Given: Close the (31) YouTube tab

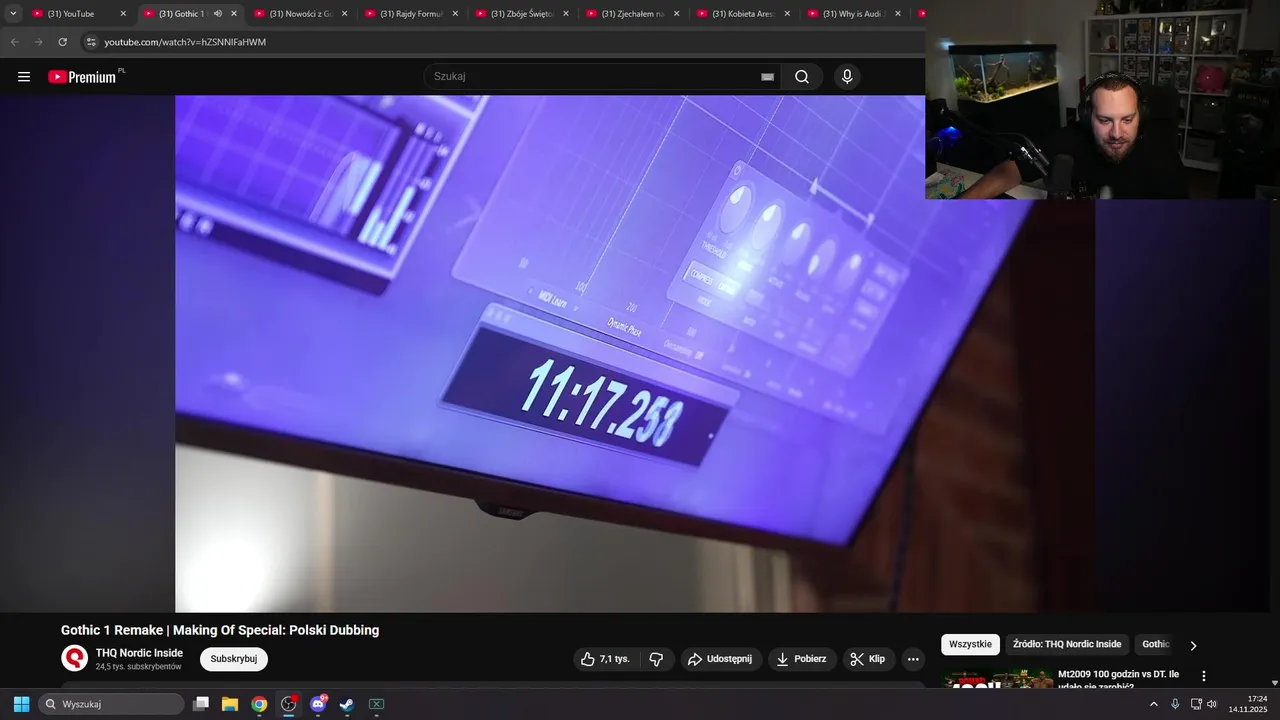Looking at the screenshot, I should pyautogui.click(x=123, y=14).
